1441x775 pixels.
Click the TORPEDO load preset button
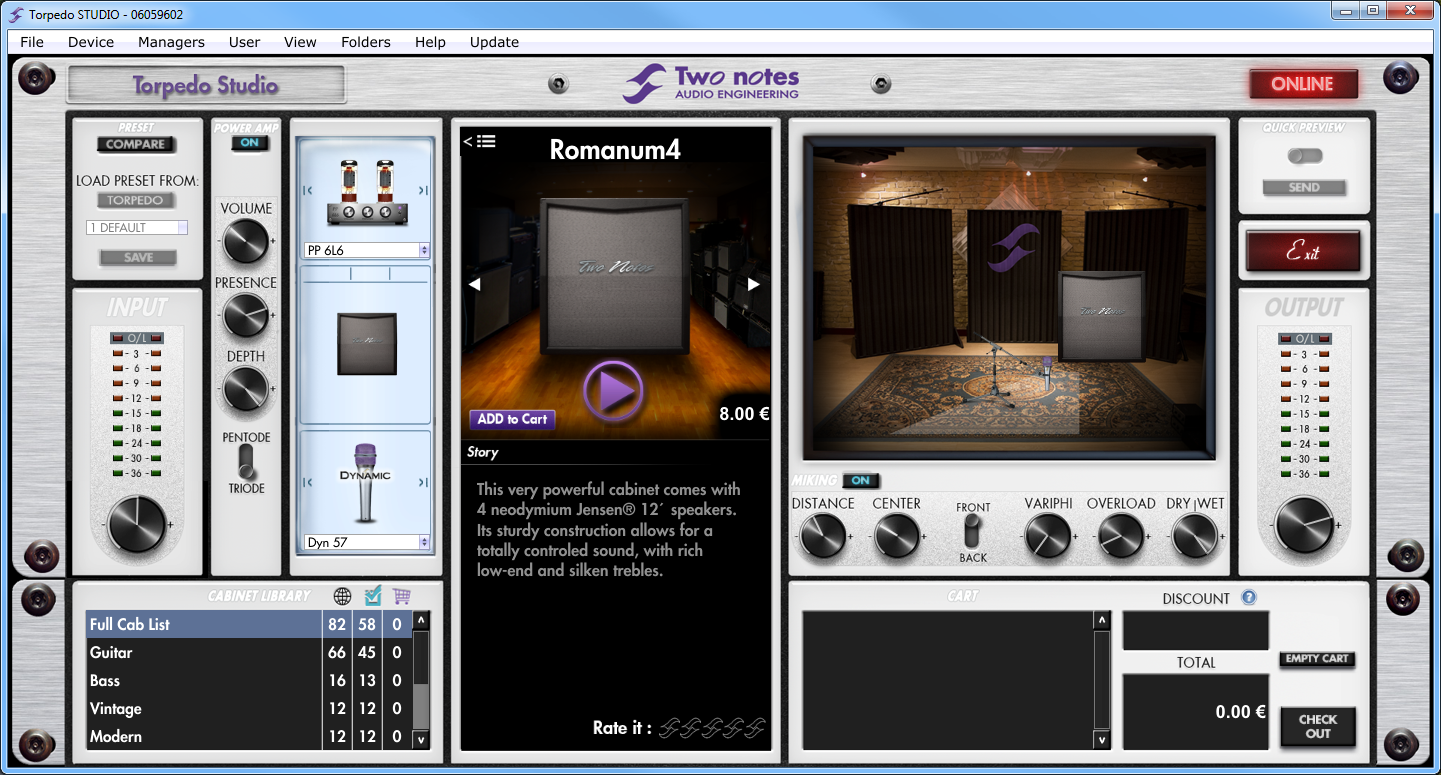pos(136,200)
